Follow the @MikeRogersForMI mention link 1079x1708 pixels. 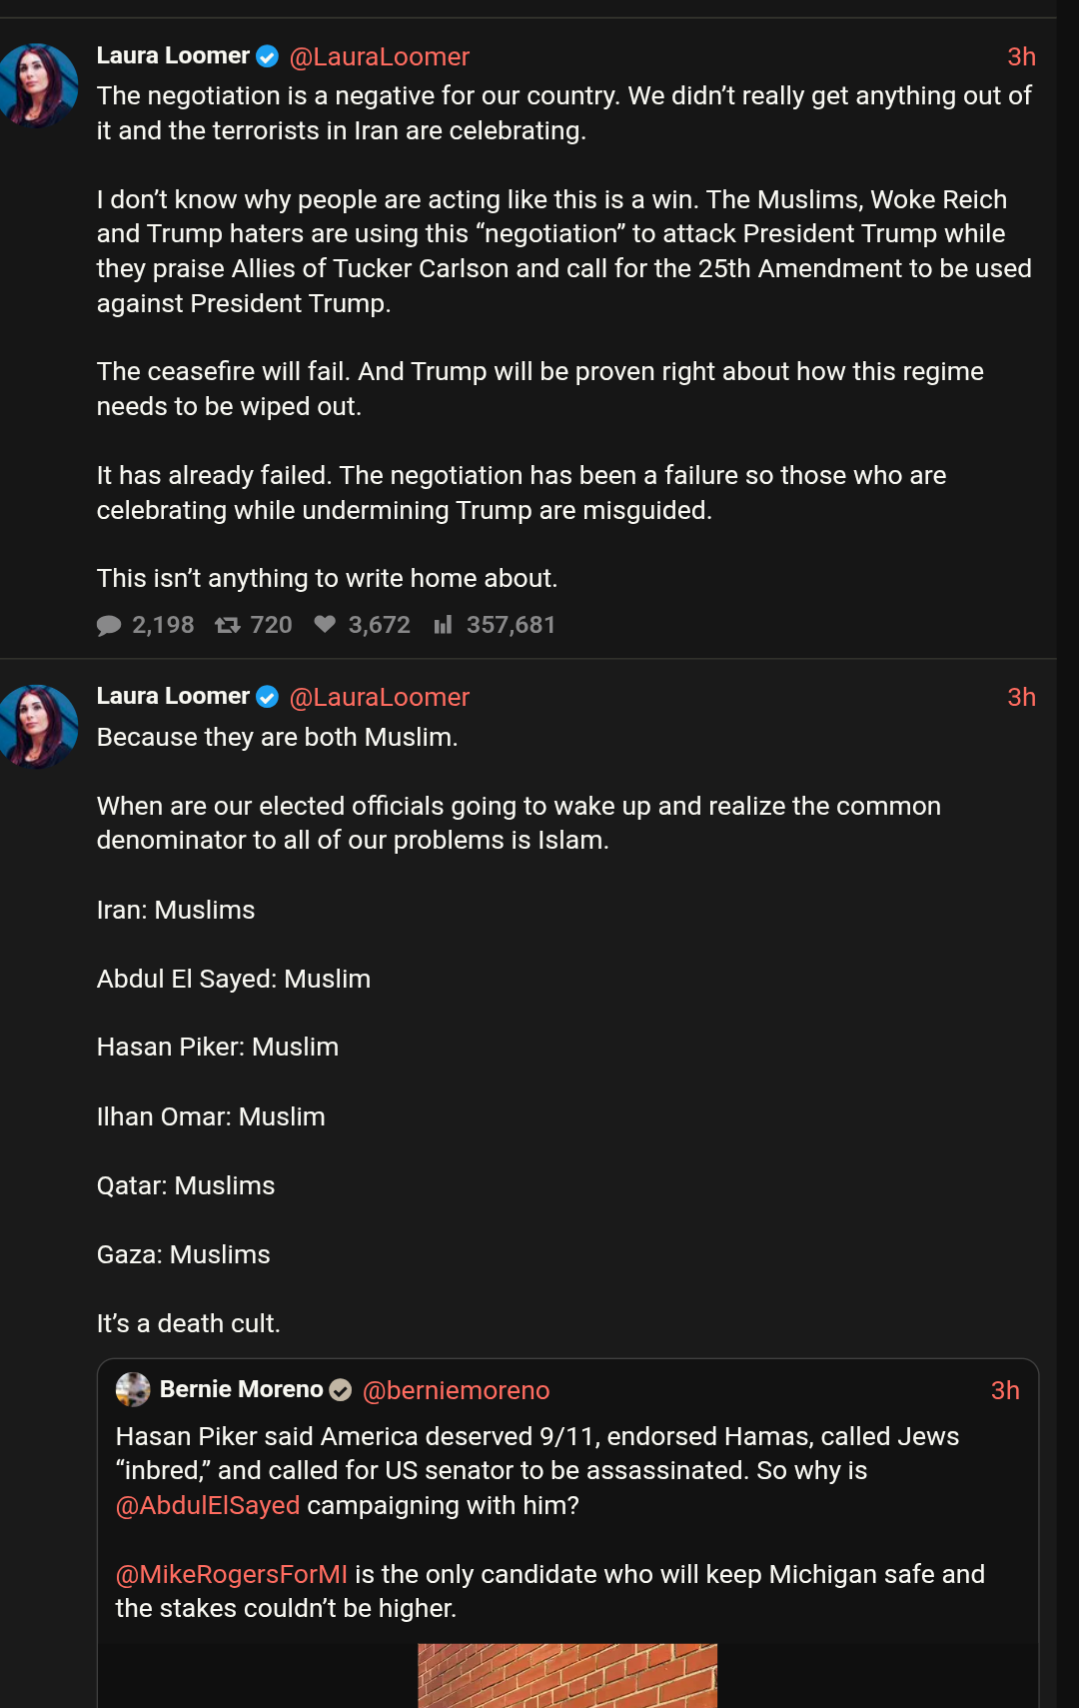tap(232, 1574)
